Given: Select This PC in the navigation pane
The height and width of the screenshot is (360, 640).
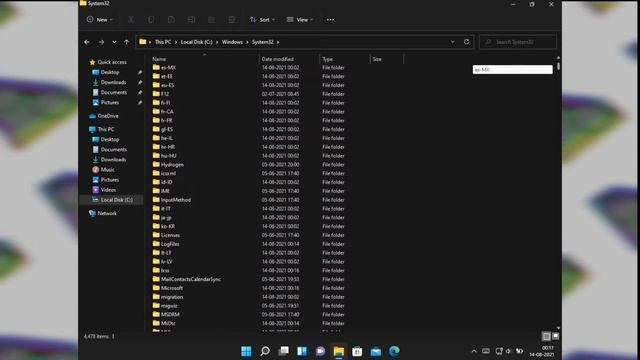Looking at the screenshot, I should tap(105, 129).
